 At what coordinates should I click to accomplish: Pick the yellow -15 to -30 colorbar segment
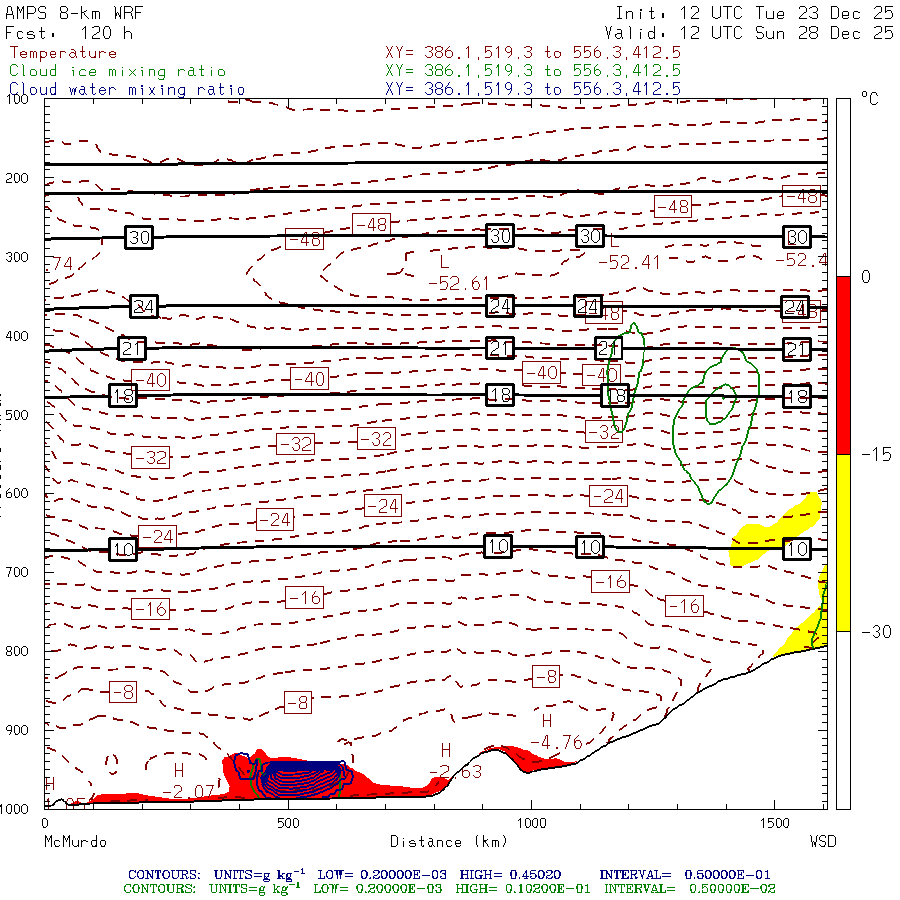(843, 543)
